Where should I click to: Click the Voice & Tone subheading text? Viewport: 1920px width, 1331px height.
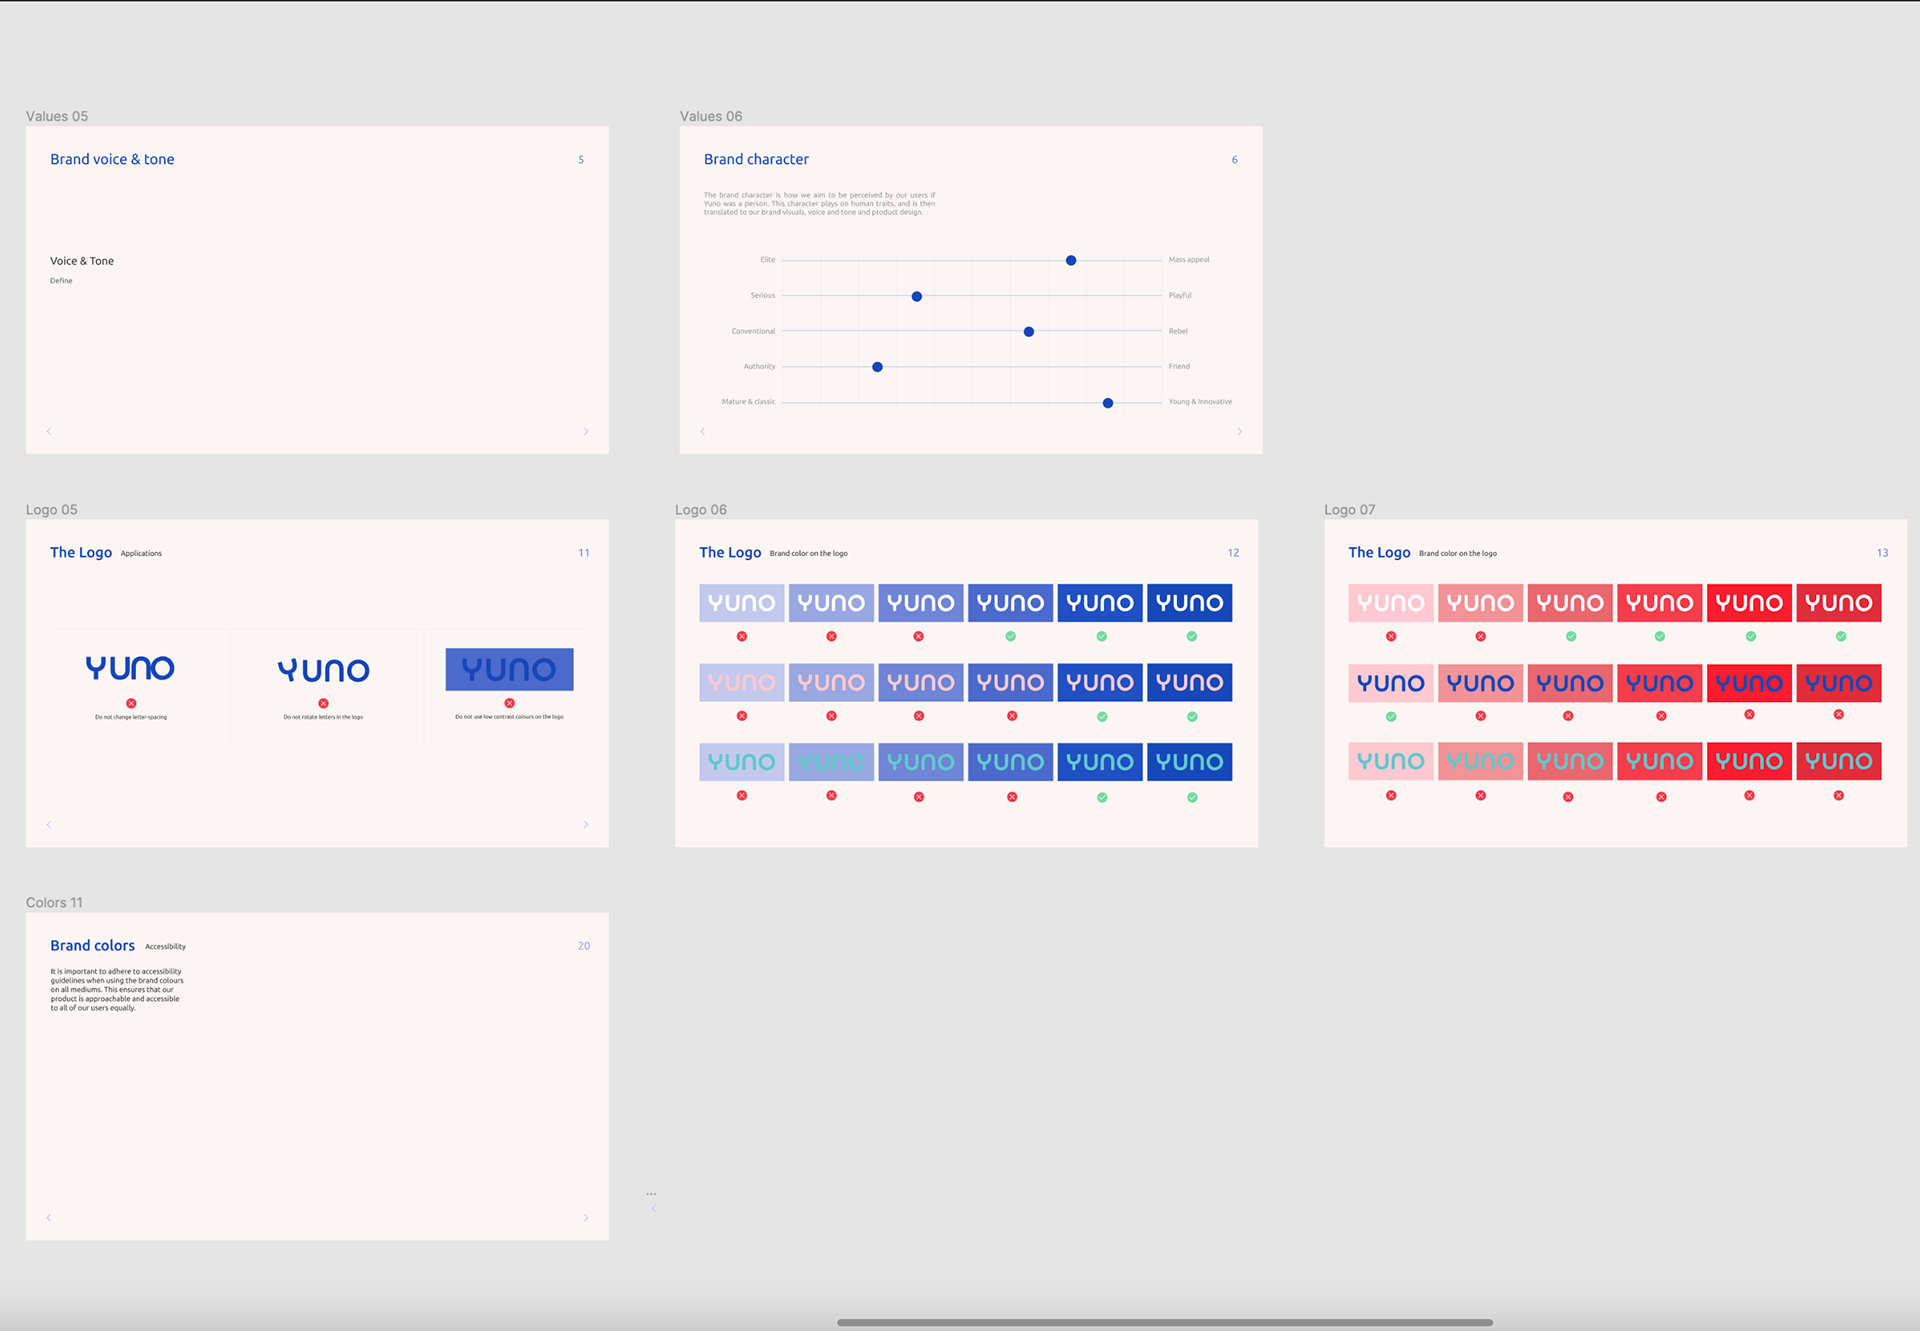(x=82, y=261)
